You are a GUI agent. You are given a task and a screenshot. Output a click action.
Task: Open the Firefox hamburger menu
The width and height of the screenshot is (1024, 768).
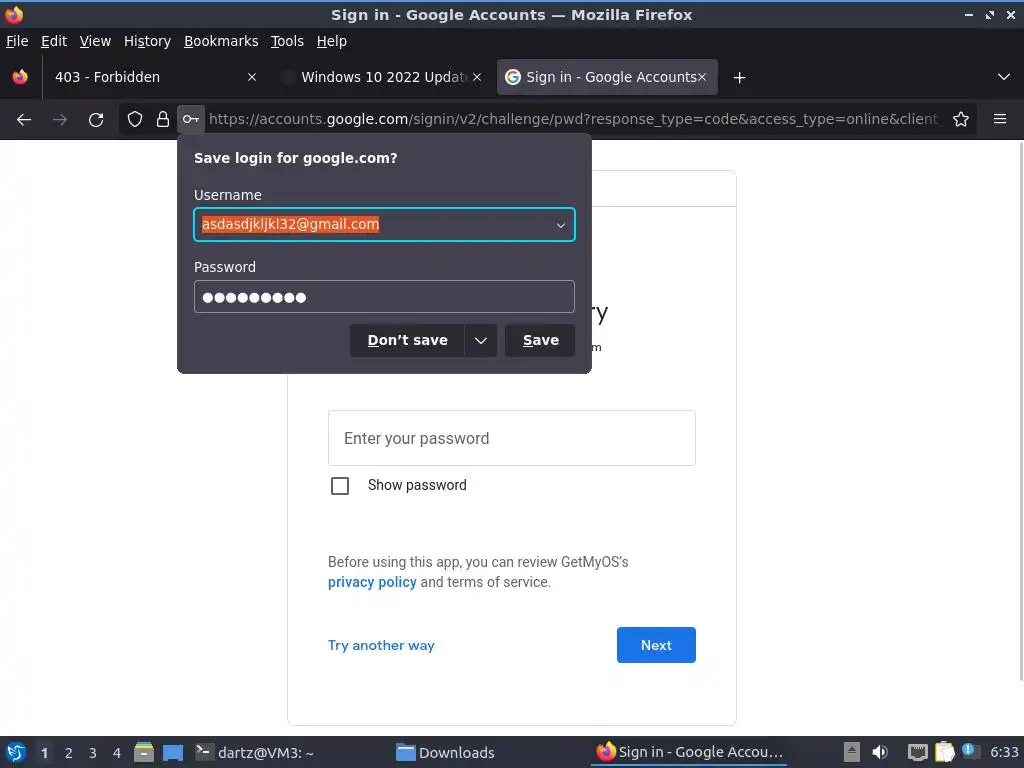click(1000, 119)
